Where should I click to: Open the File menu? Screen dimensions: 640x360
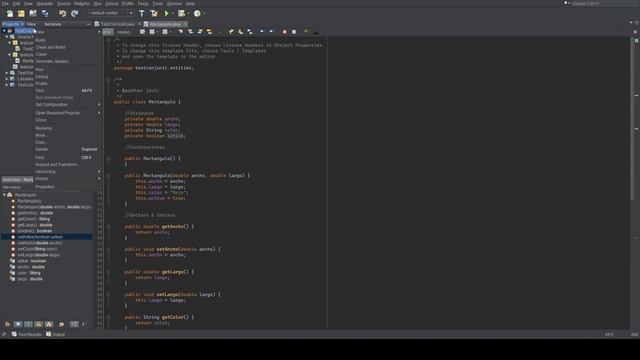5,4
